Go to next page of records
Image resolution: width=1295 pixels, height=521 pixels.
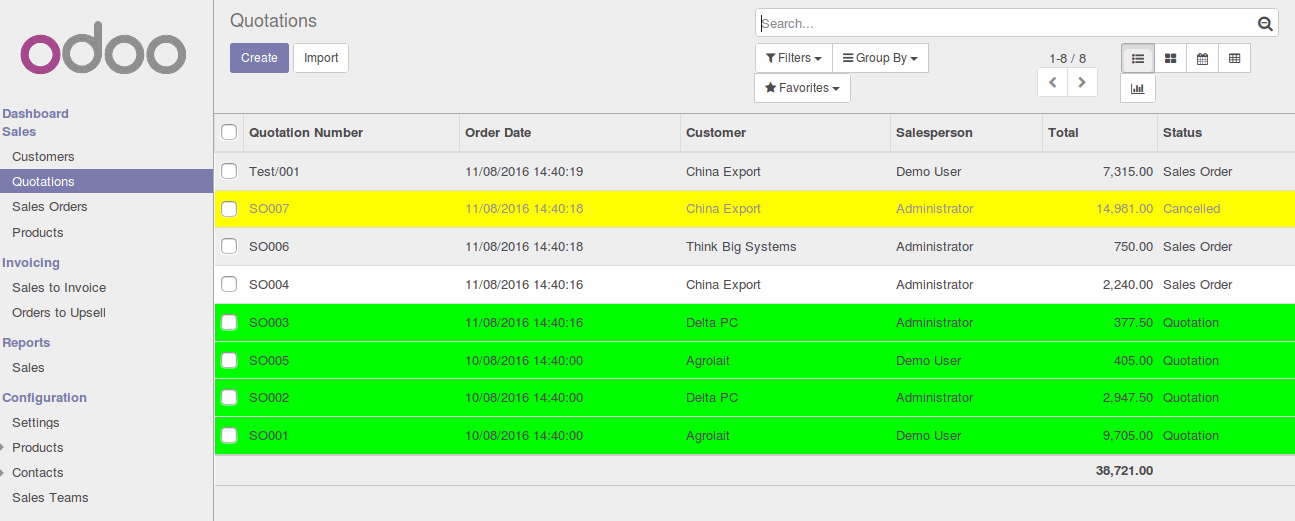pos(1082,82)
